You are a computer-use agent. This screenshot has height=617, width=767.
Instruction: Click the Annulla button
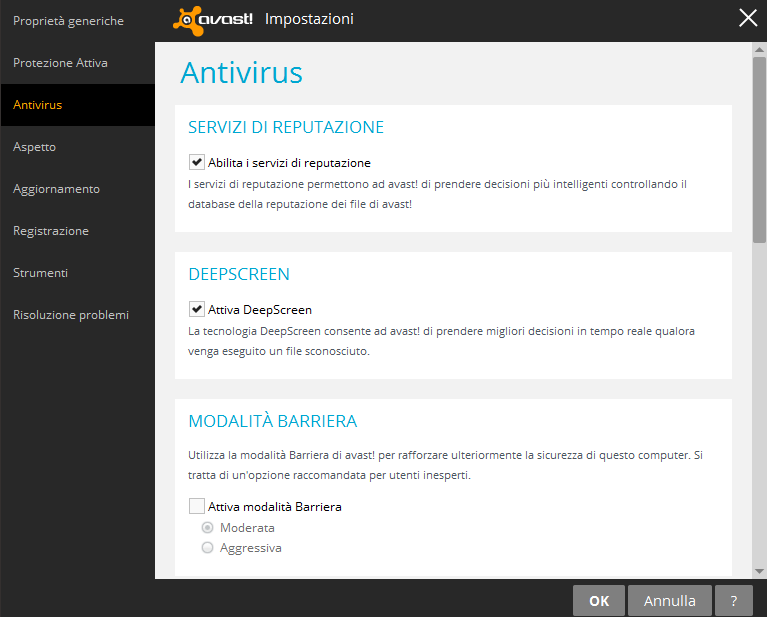[670, 600]
